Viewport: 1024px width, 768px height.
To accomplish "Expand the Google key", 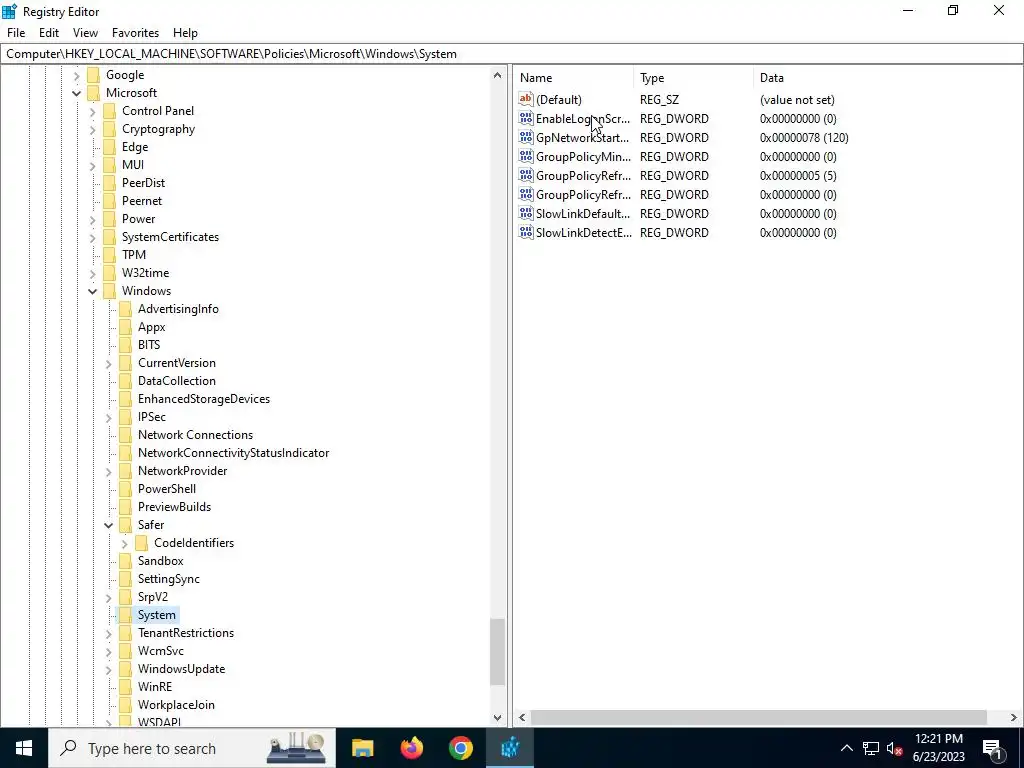I will (76, 75).
